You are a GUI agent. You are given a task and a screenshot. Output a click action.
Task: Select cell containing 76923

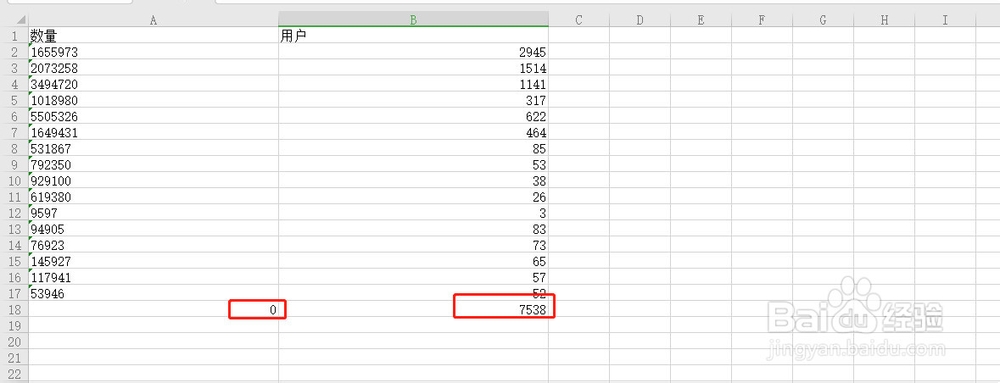(153, 245)
